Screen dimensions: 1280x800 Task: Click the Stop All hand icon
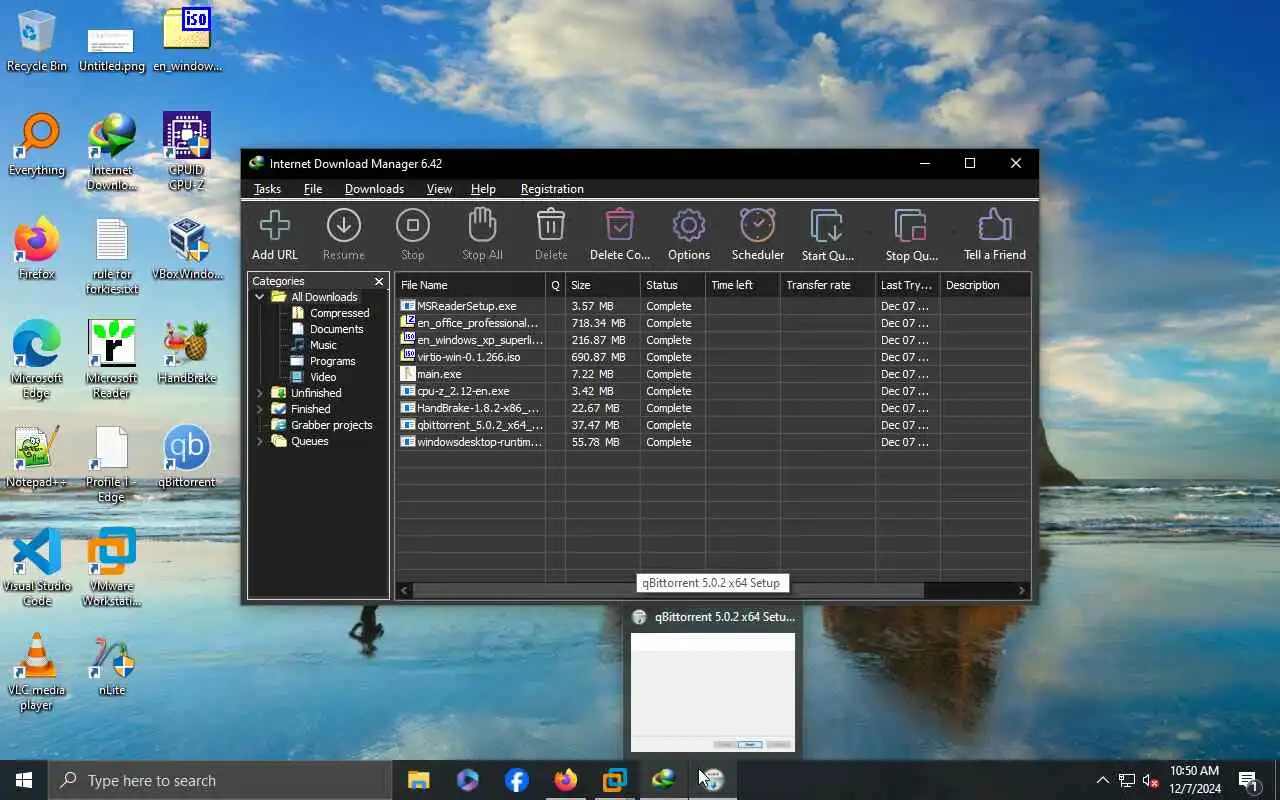pyautogui.click(x=482, y=226)
